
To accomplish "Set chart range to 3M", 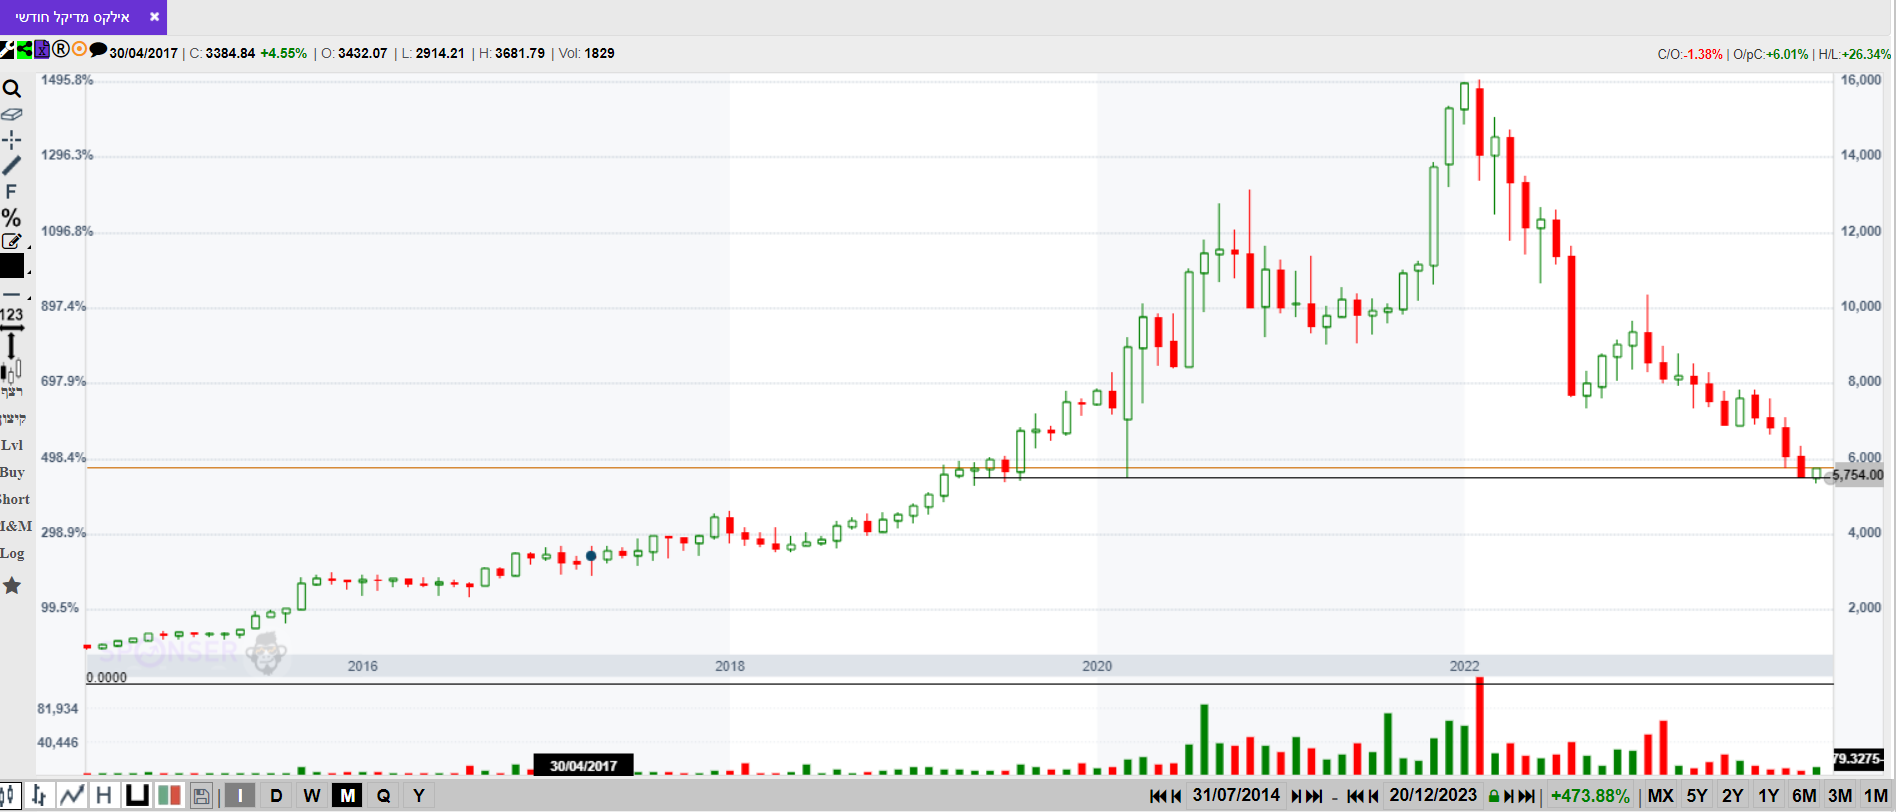I will point(1840,796).
